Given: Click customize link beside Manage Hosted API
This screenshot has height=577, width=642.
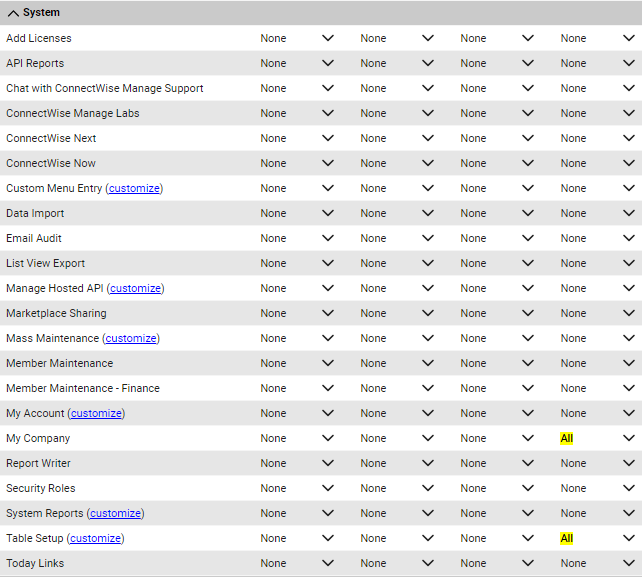Looking at the screenshot, I should pyautogui.click(x=136, y=288).
